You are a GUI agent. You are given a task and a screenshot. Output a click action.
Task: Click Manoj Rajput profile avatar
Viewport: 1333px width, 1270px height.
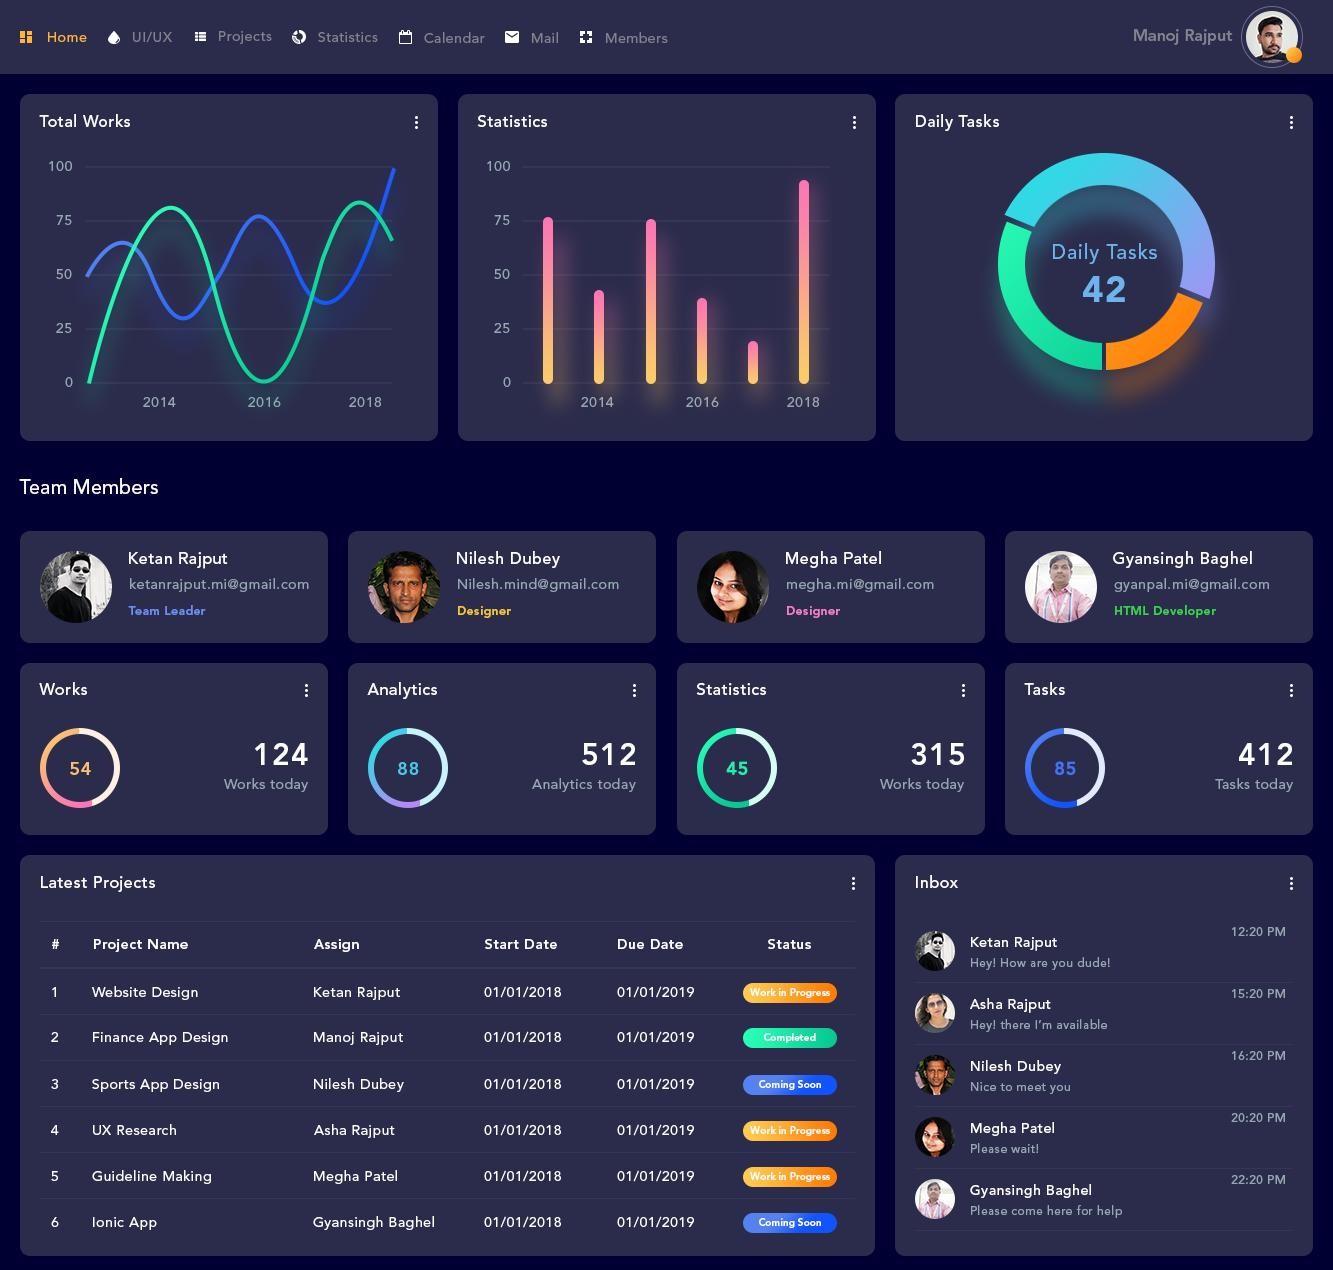click(1271, 37)
